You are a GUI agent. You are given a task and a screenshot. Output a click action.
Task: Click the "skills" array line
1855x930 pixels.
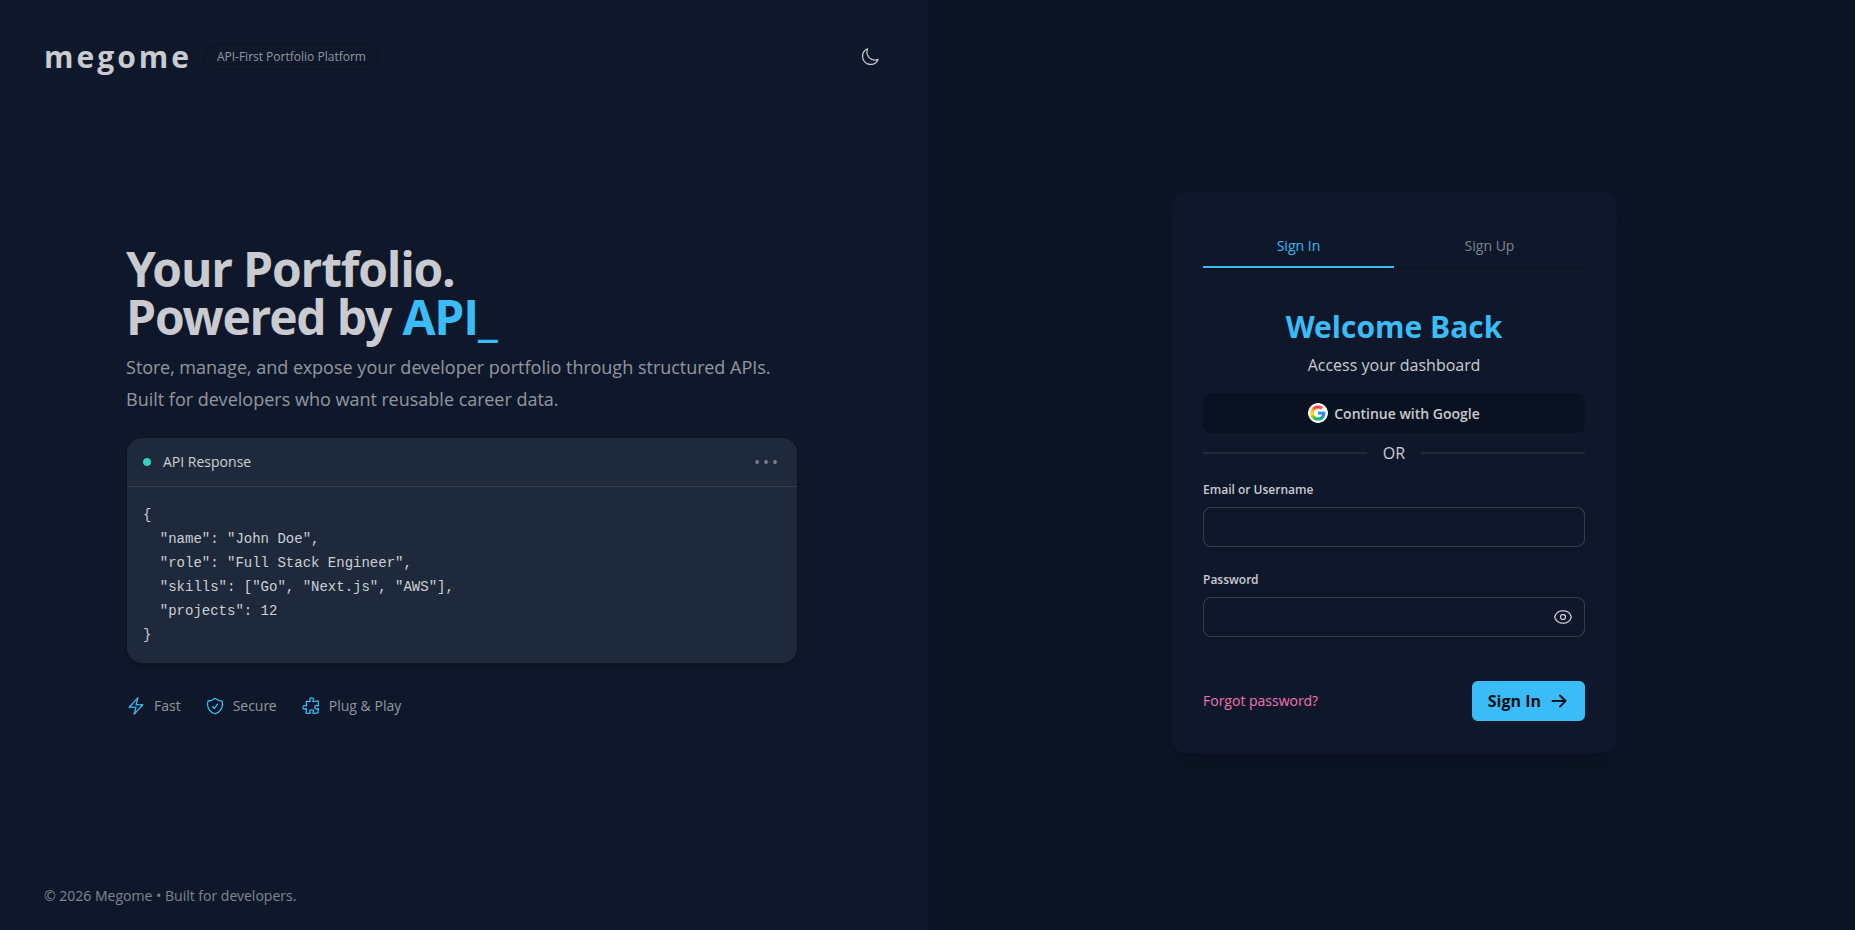coord(306,586)
